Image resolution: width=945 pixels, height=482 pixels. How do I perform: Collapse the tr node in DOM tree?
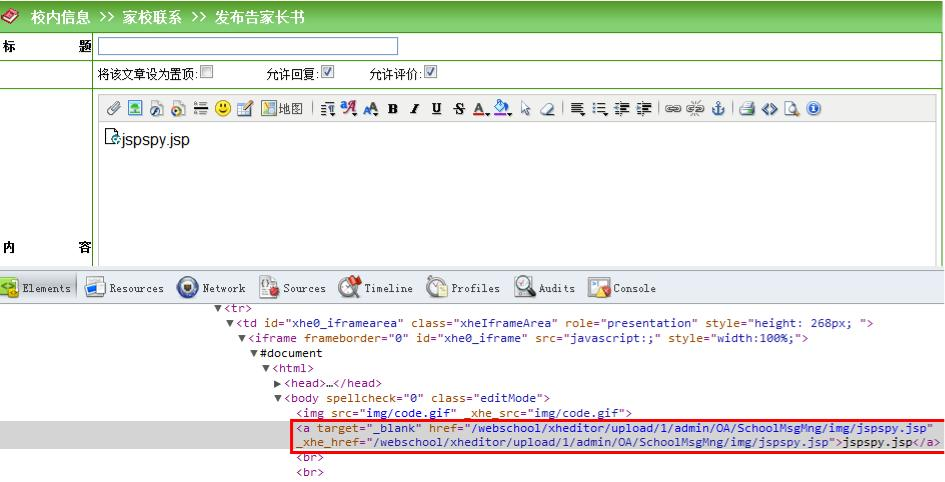[218, 308]
